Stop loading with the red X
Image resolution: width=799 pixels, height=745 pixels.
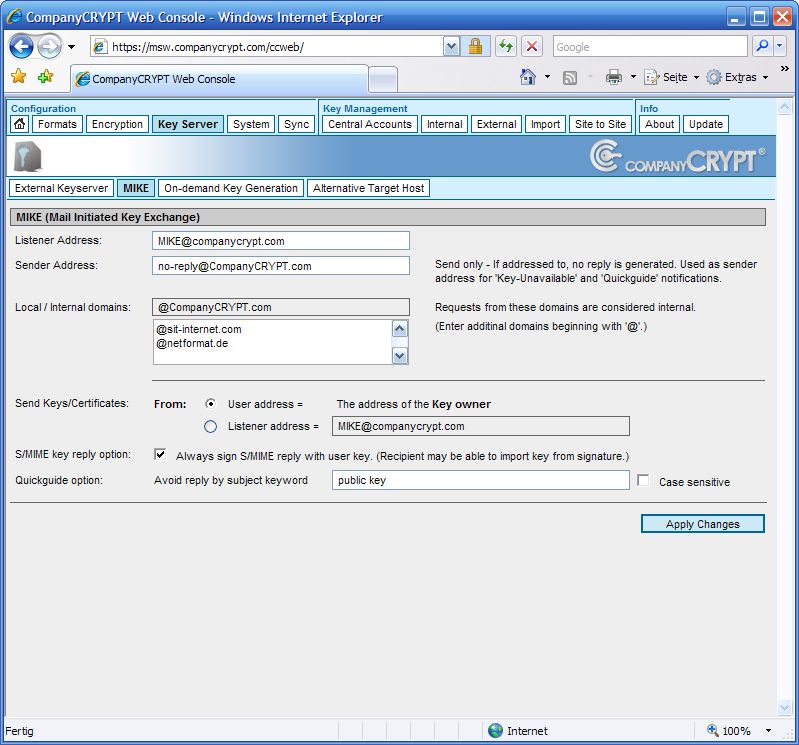pyautogui.click(x=531, y=47)
